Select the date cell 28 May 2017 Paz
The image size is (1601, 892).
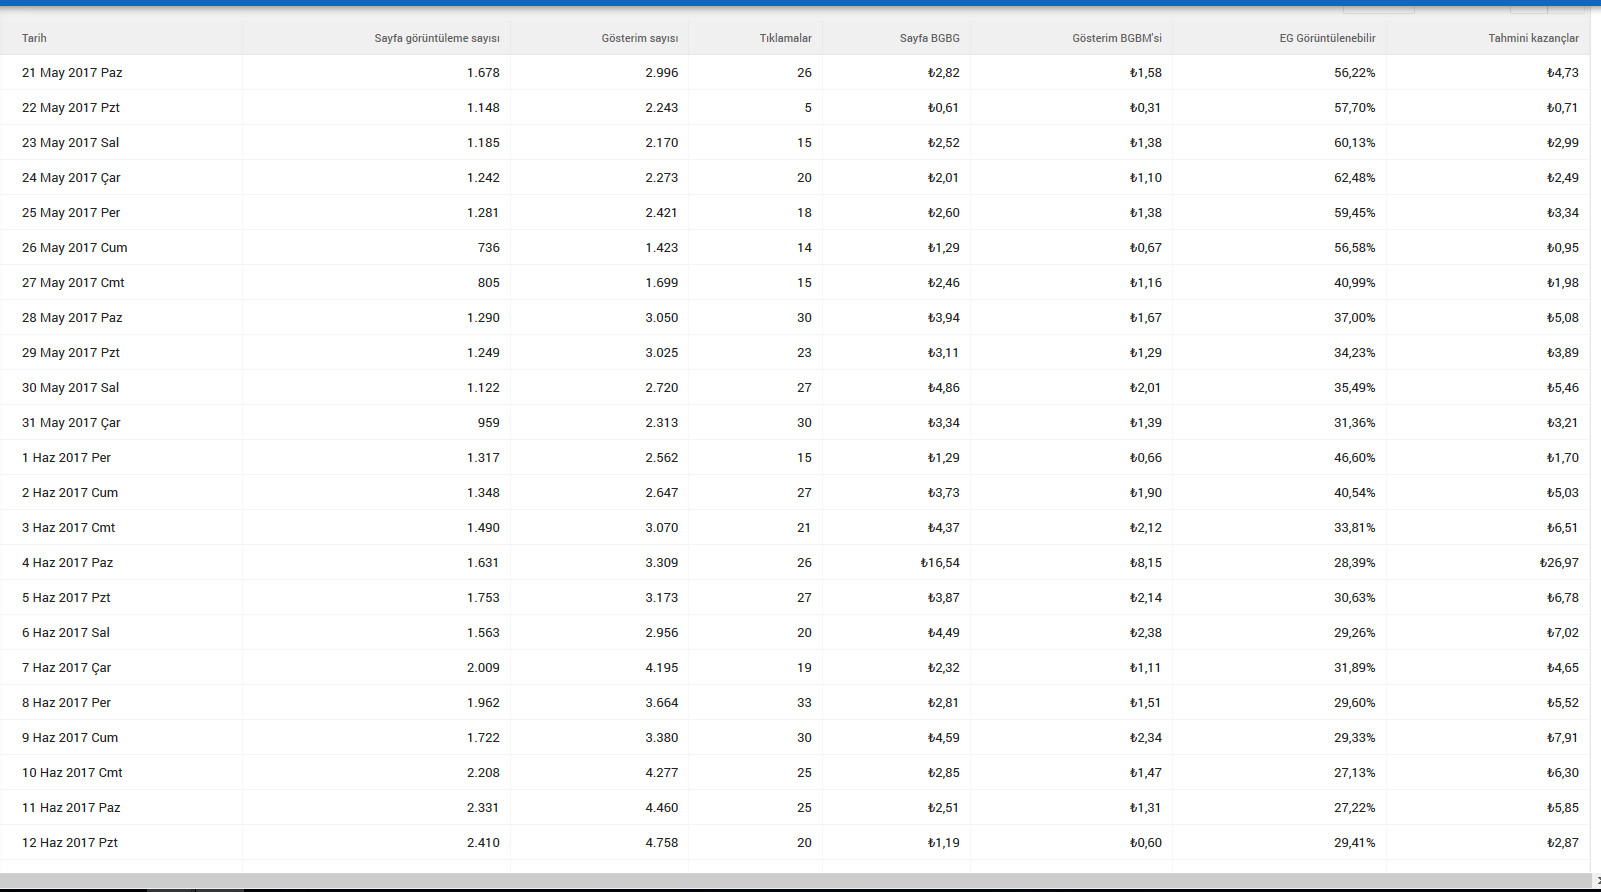point(72,318)
